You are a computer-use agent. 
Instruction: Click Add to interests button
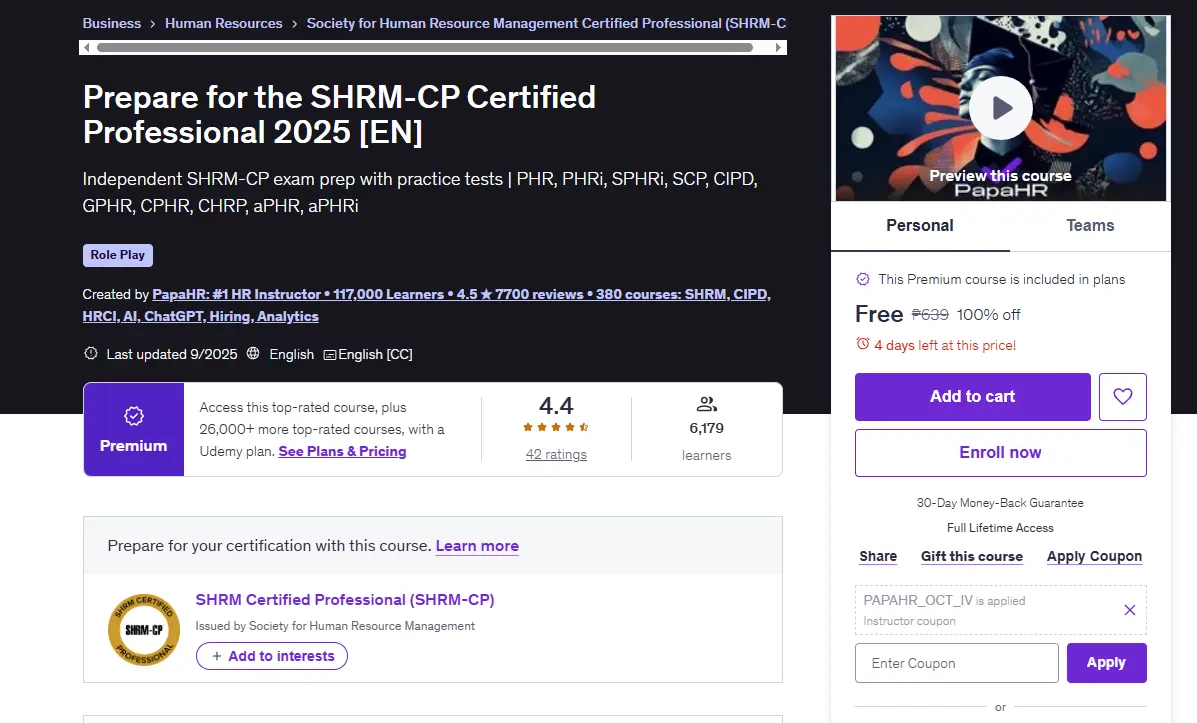(272, 656)
